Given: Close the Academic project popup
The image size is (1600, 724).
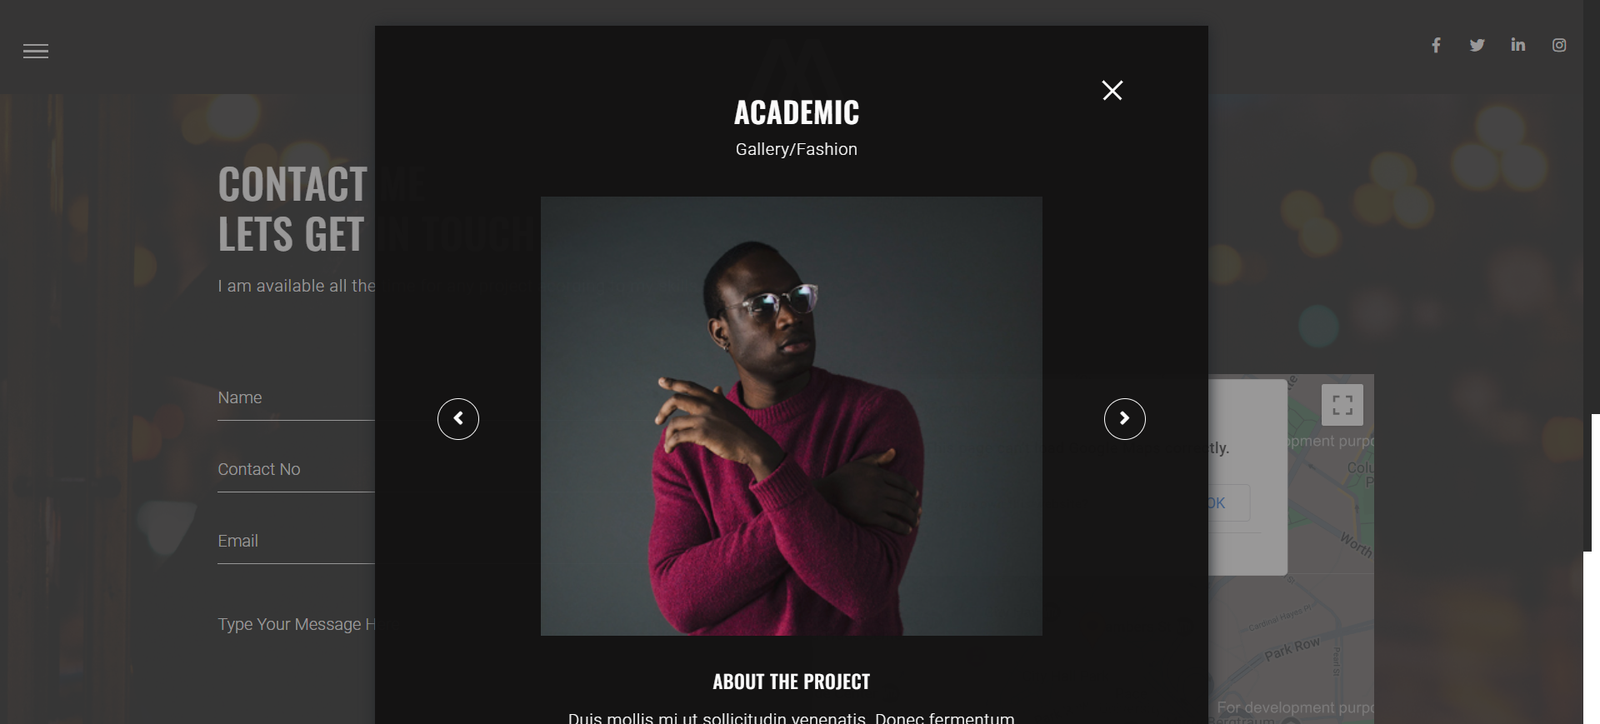Looking at the screenshot, I should pos(1112,90).
